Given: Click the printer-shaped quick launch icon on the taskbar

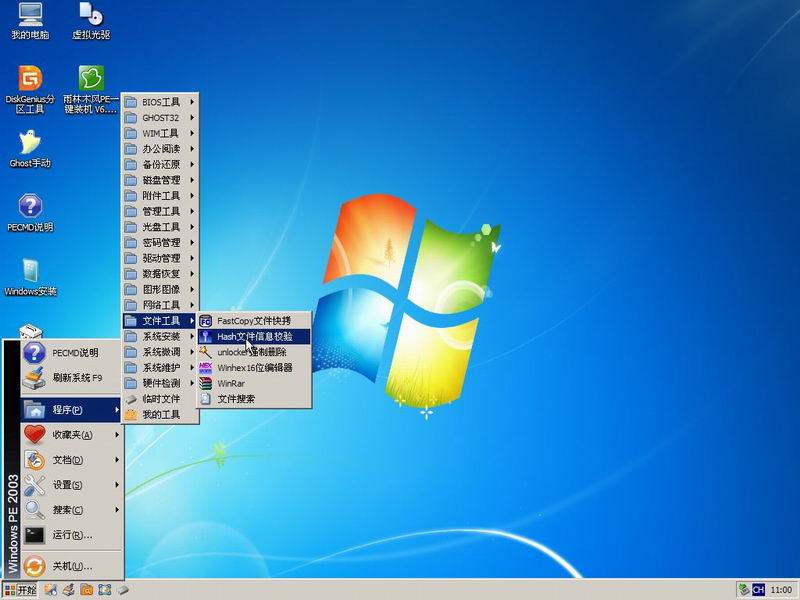Looking at the screenshot, I should tap(68, 590).
